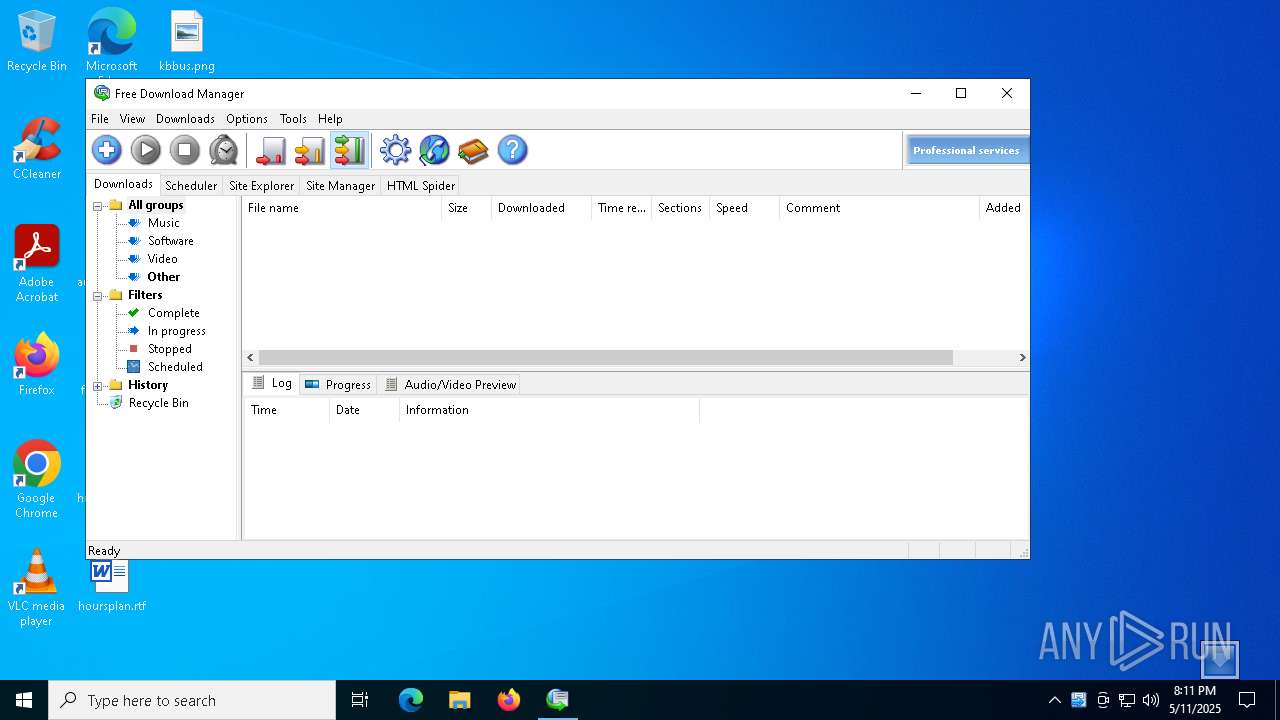Click the blue question mark icon

(513, 150)
